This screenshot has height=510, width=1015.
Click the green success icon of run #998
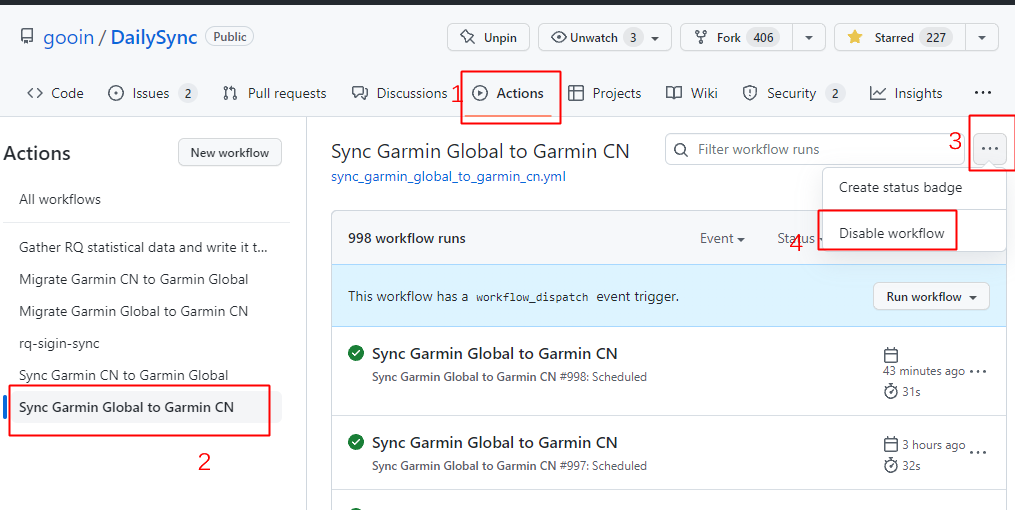pos(355,353)
